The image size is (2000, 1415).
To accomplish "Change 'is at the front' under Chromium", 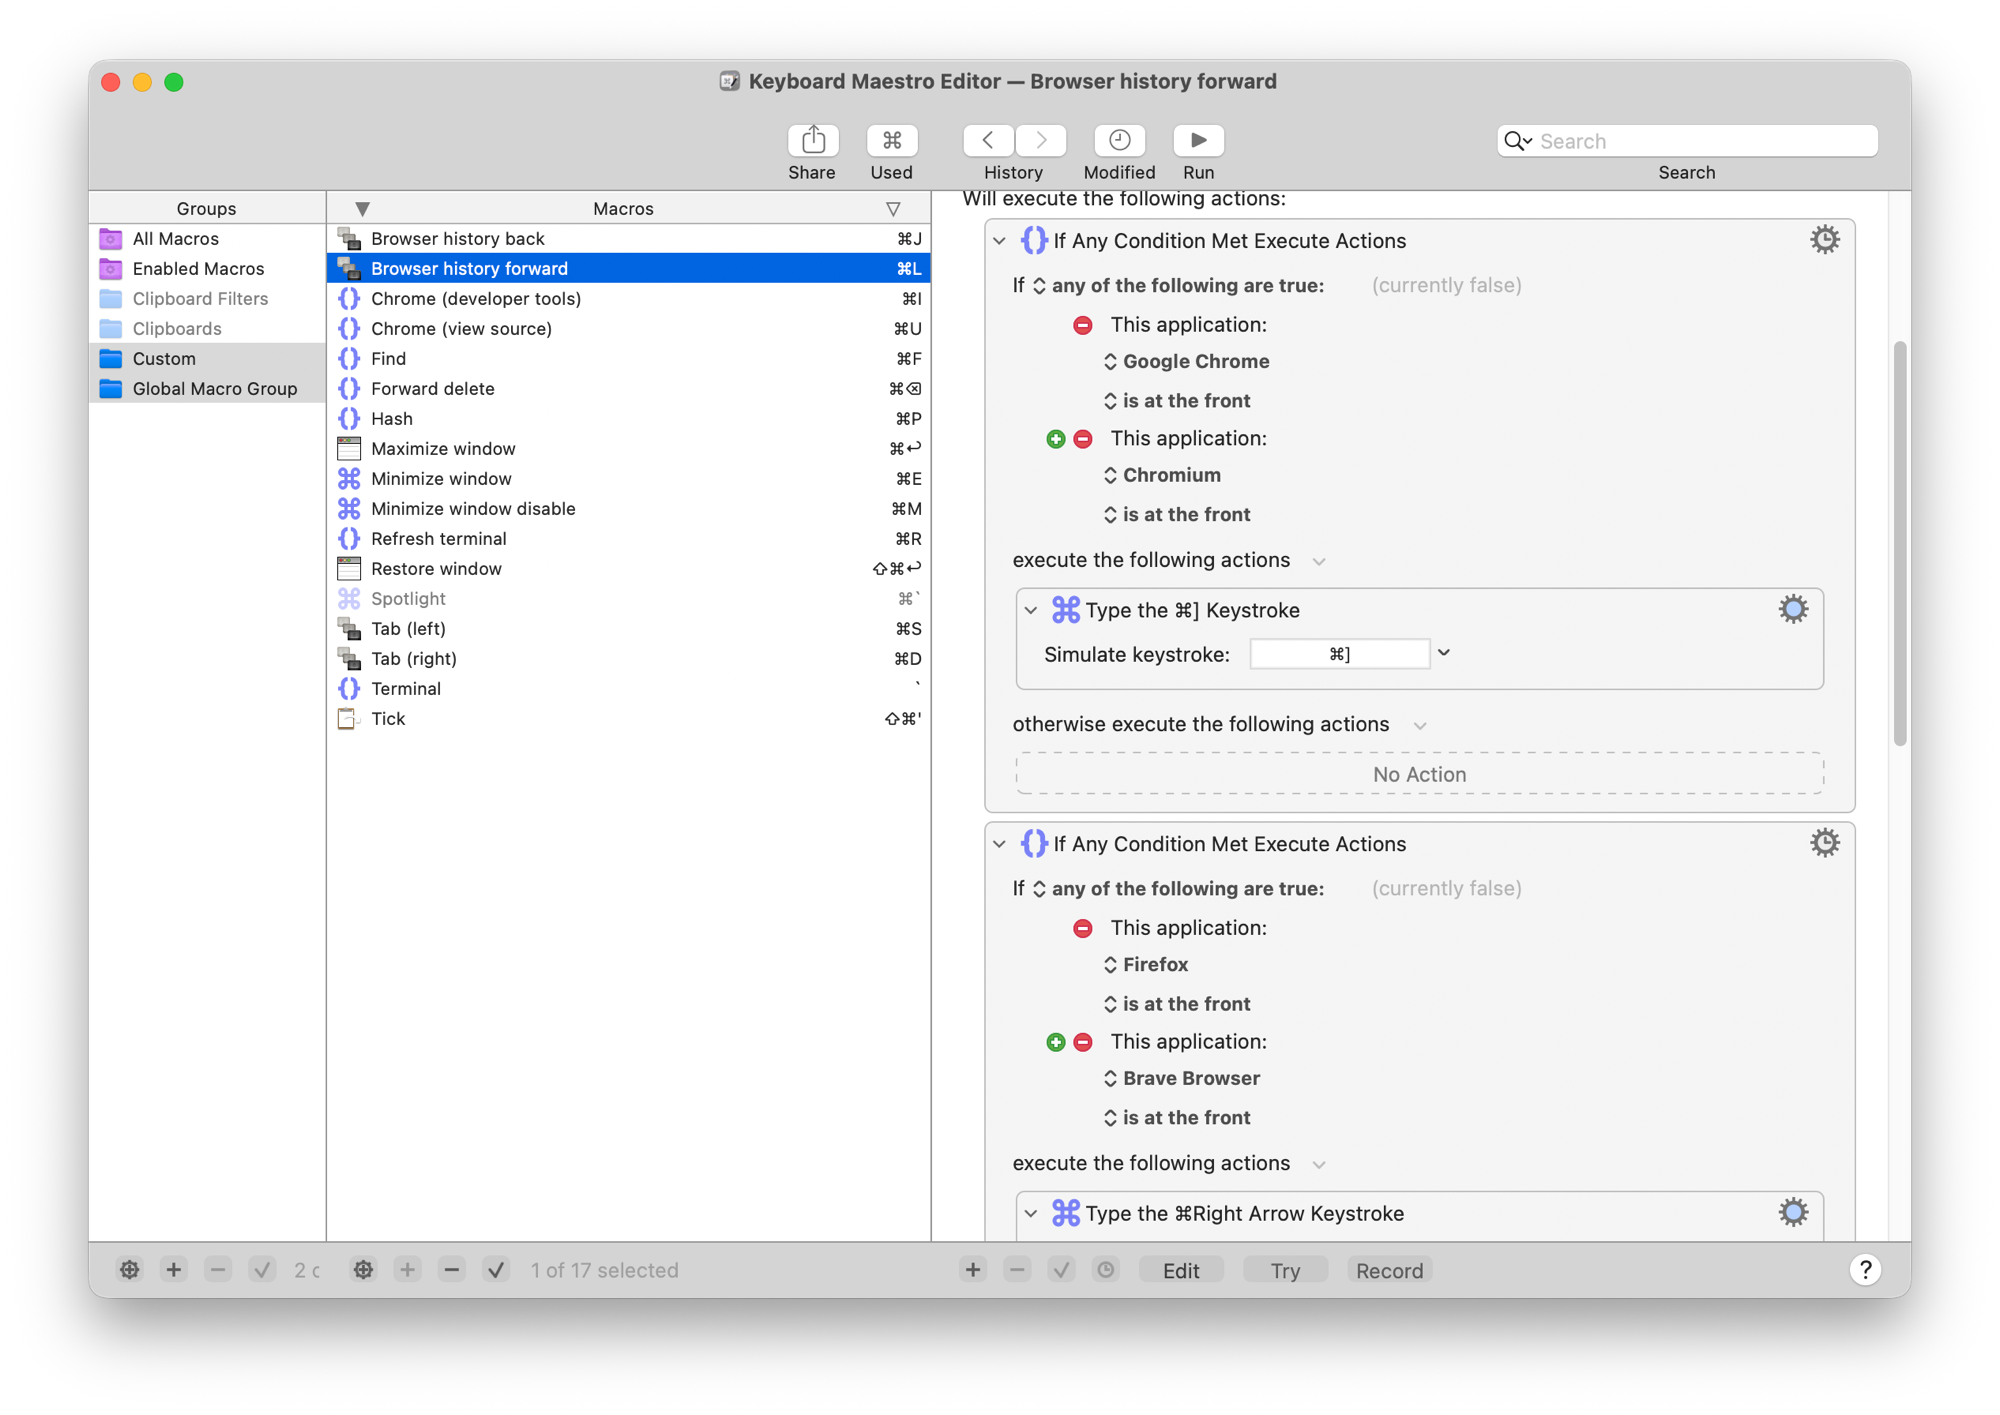I will tap(1177, 515).
